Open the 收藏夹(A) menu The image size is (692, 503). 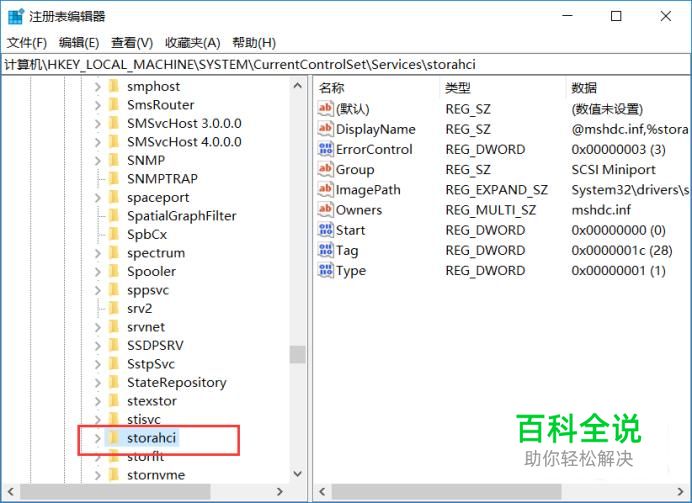pyautogui.click(x=192, y=42)
